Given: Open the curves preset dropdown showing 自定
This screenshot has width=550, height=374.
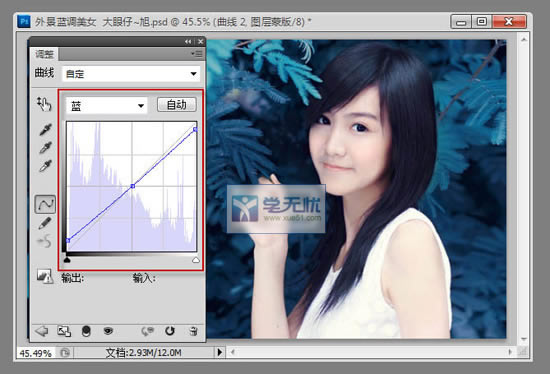Looking at the screenshot, I should pos(131,74).
